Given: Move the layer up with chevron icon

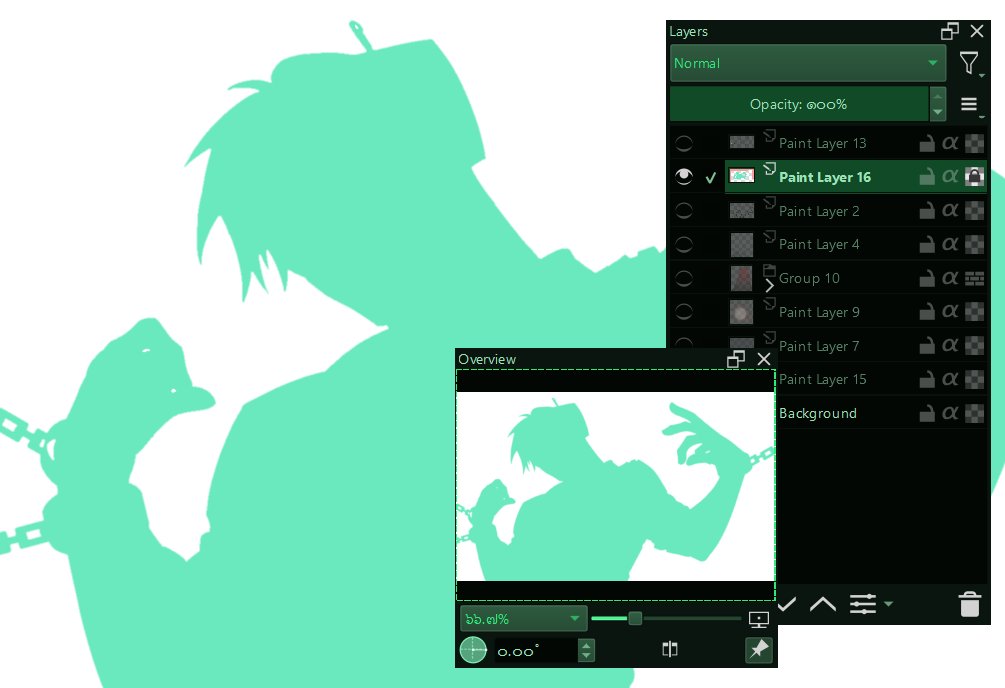Looking at the screenshot, I should pos(823,604).
